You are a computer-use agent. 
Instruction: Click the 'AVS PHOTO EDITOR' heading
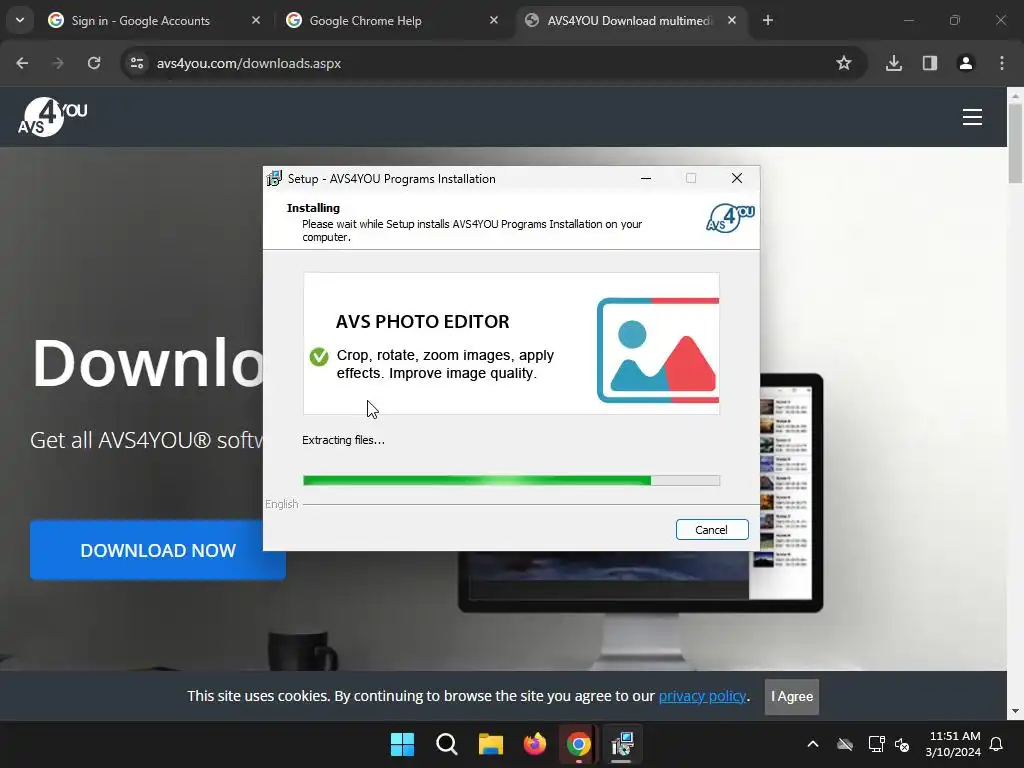pos(423,321)
